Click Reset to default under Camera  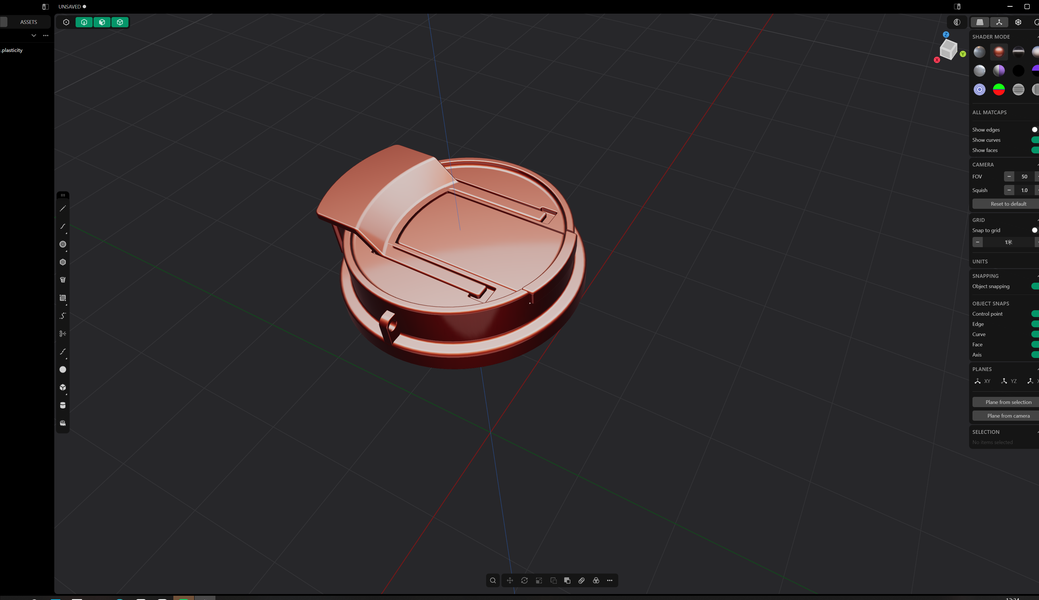pos(1008,204)
